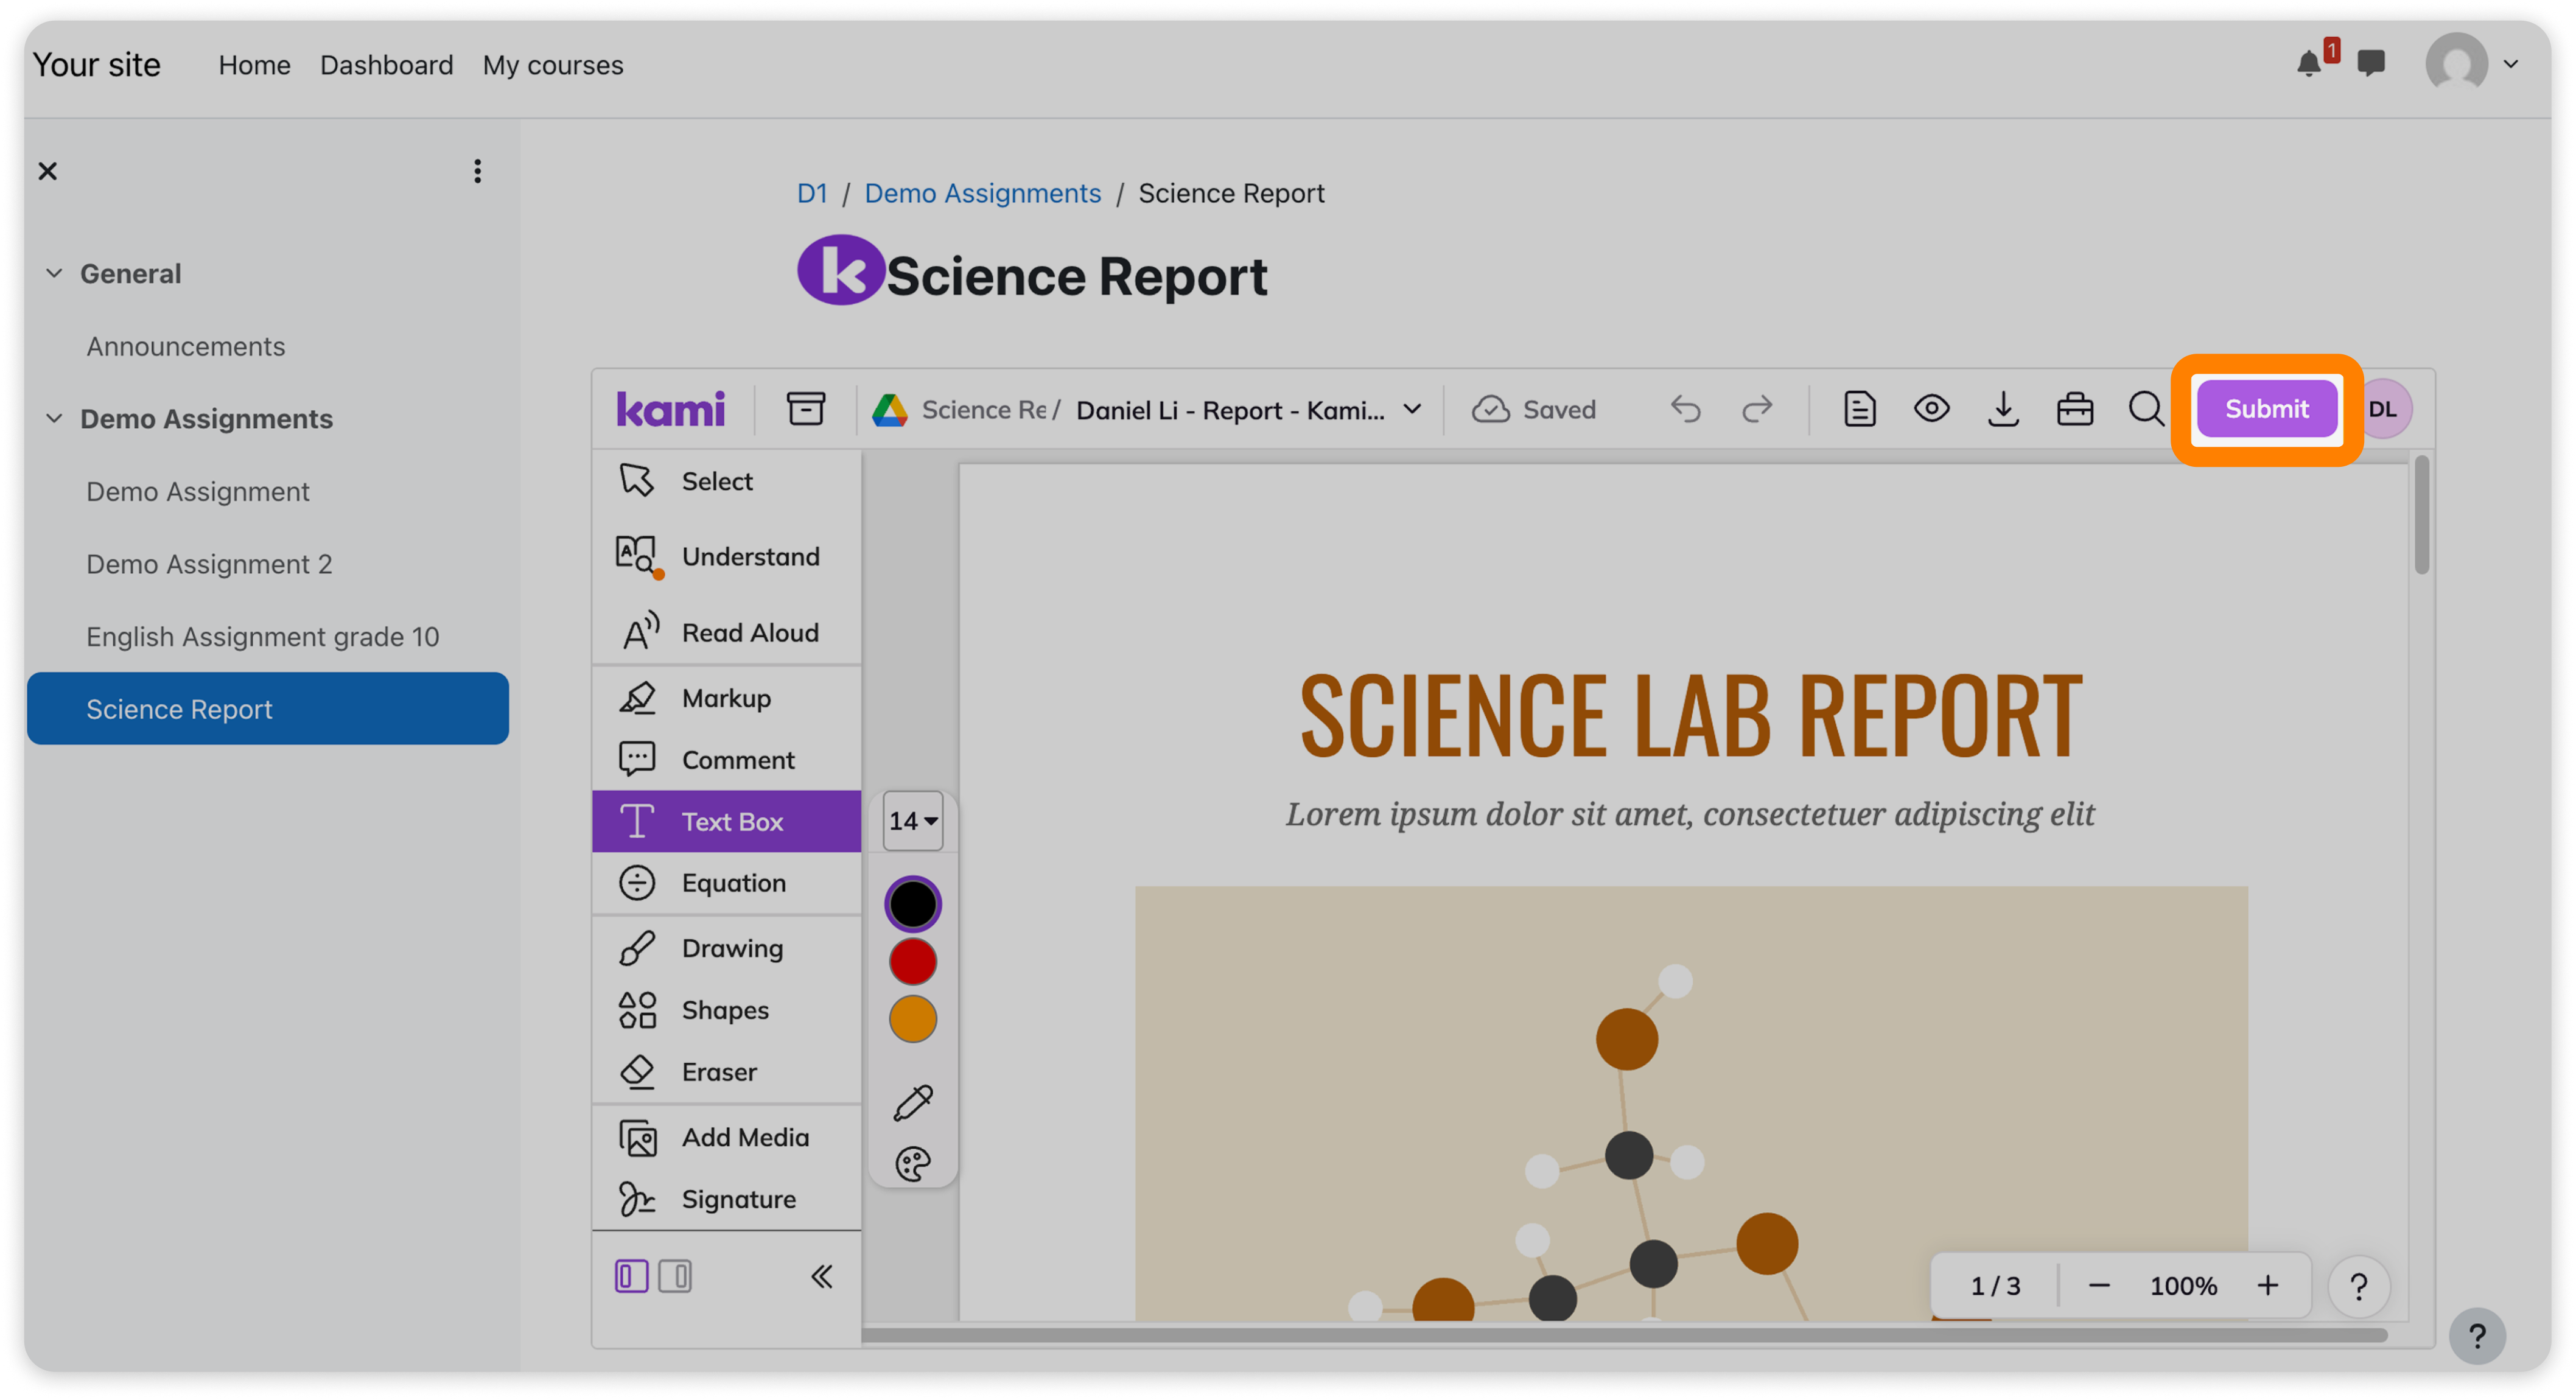This screenshot has width=2576, height=1400.
Task: Switch to right-side toolbar layout
Action: point(675,1275)
